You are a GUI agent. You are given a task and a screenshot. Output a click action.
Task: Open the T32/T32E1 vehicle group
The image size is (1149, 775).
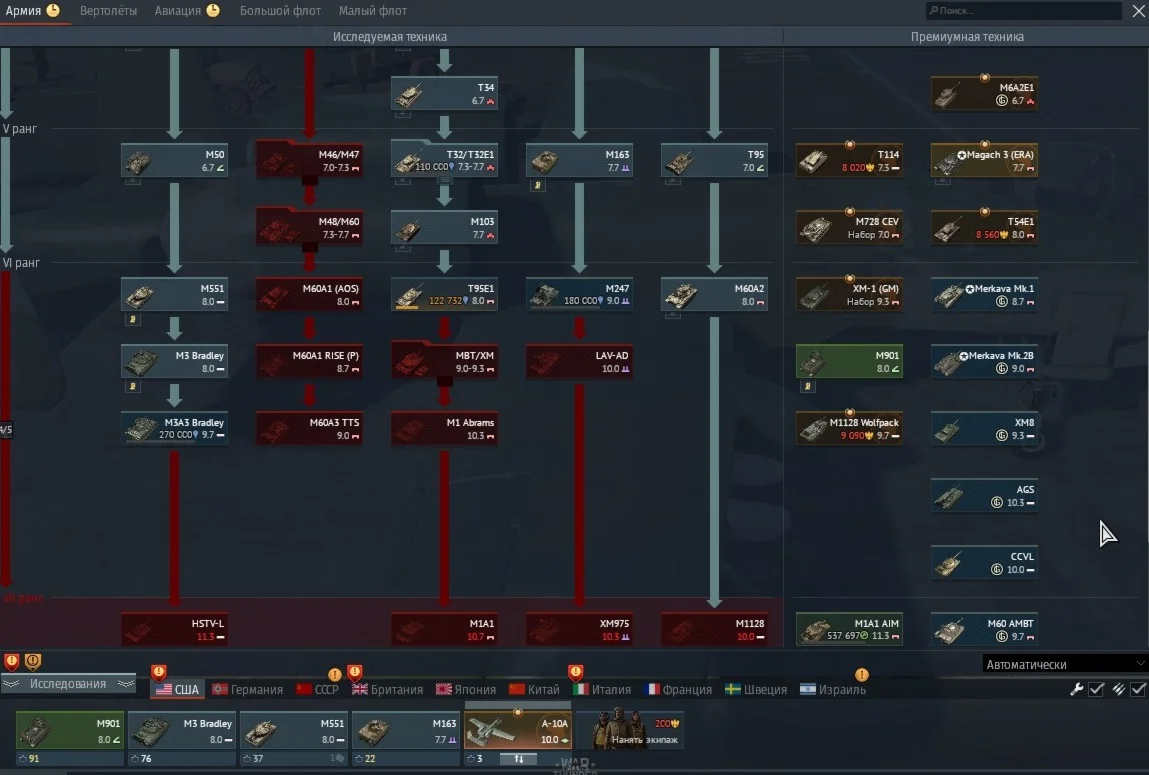pyautogui.click(x=444, y=160)
